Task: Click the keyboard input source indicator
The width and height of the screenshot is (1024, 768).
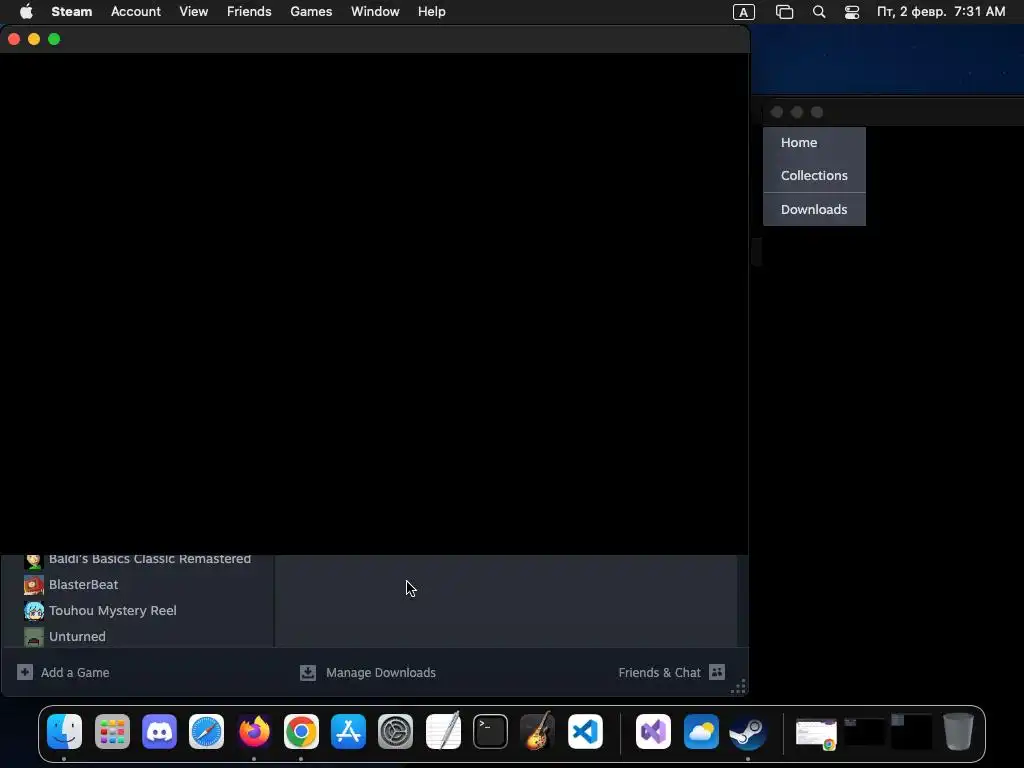Action: pos(744,12)
